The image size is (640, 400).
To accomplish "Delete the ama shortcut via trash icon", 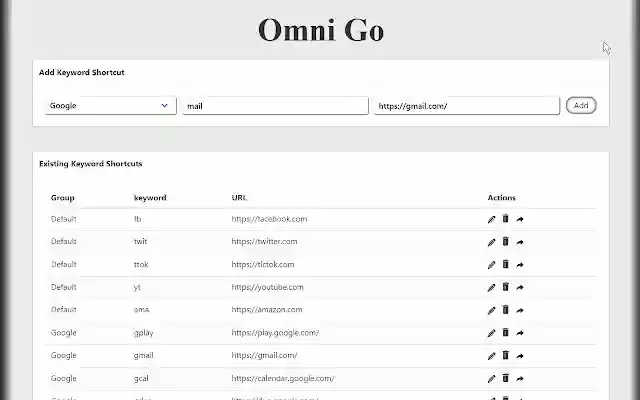I will click(x=505, y=310).
